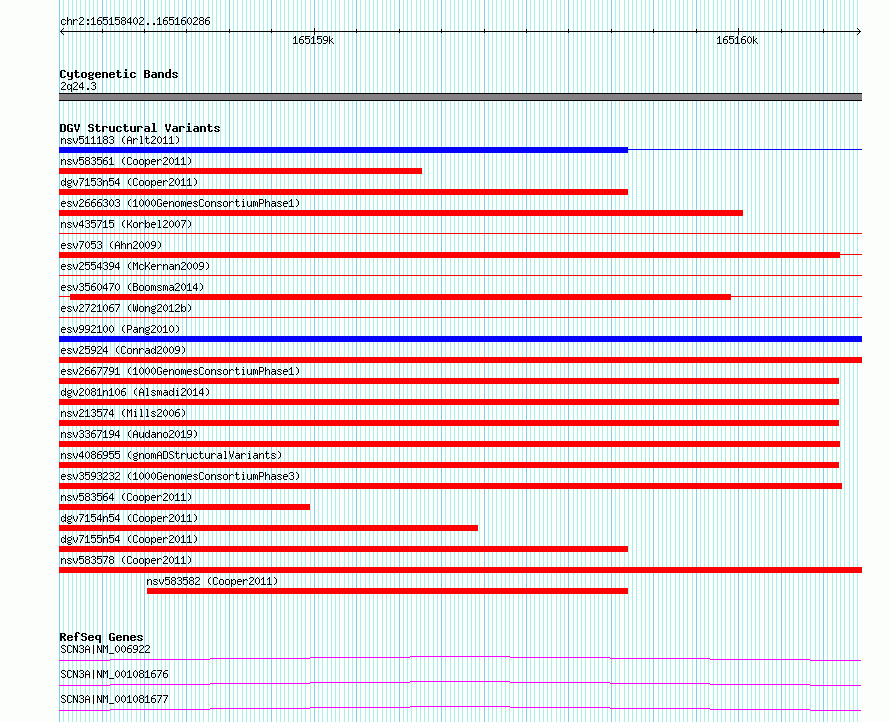The width and height of the screenshot is (890, 722).
Task: Click esv2667791 (1000GenomesConsortiumPhase1) label
Action: pyautogui.click(x=180, y=371)
